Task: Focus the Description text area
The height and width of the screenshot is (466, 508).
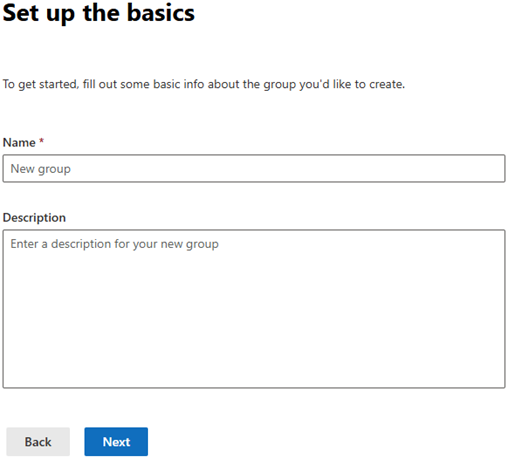Action: (x=254, y=309)
